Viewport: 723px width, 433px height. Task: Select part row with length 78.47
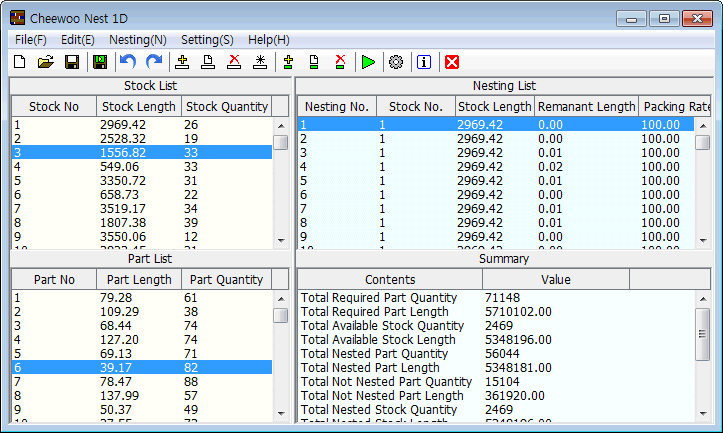point(142,381)
